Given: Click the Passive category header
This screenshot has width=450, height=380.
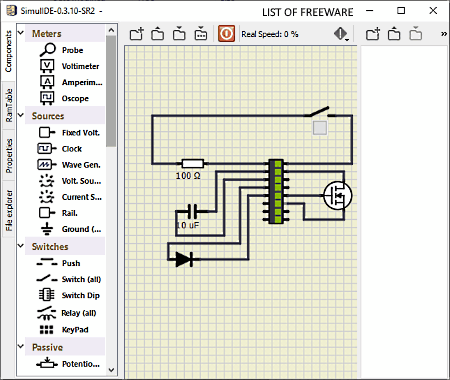Looking at the screenshot, I should [x=65, y=347].
